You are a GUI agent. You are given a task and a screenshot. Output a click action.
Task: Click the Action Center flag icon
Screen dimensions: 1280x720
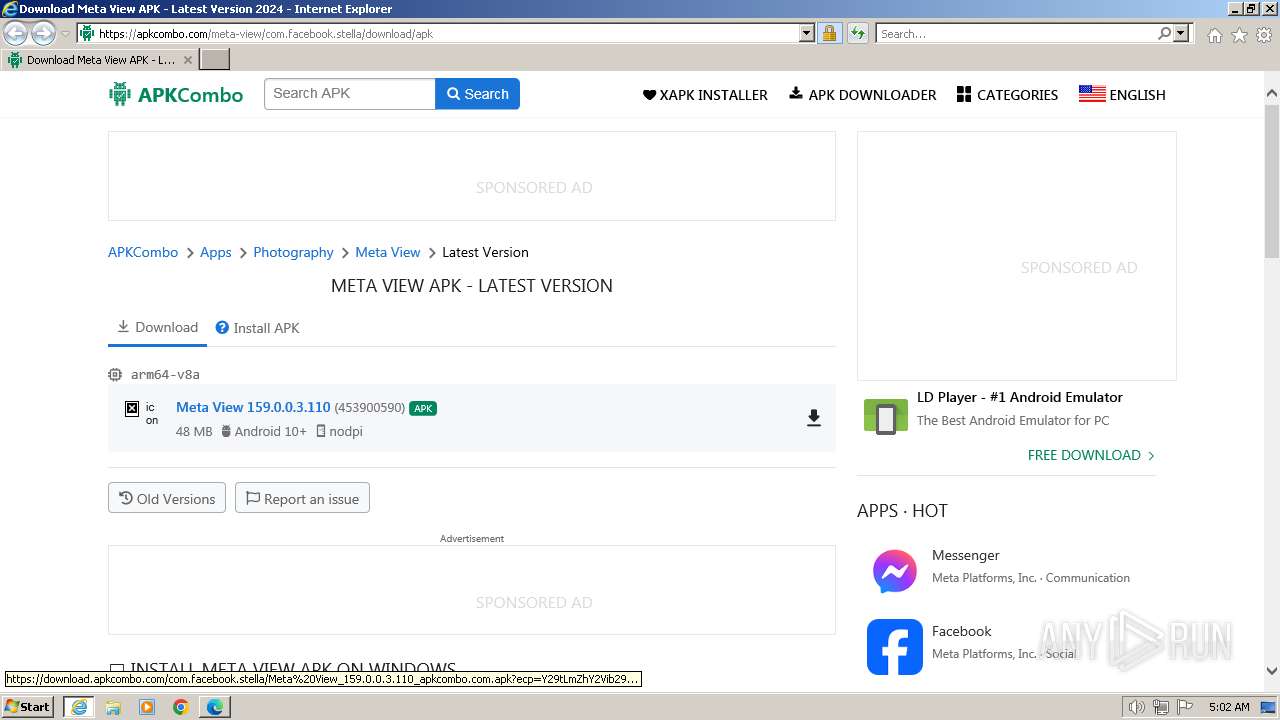point(1185,707)
